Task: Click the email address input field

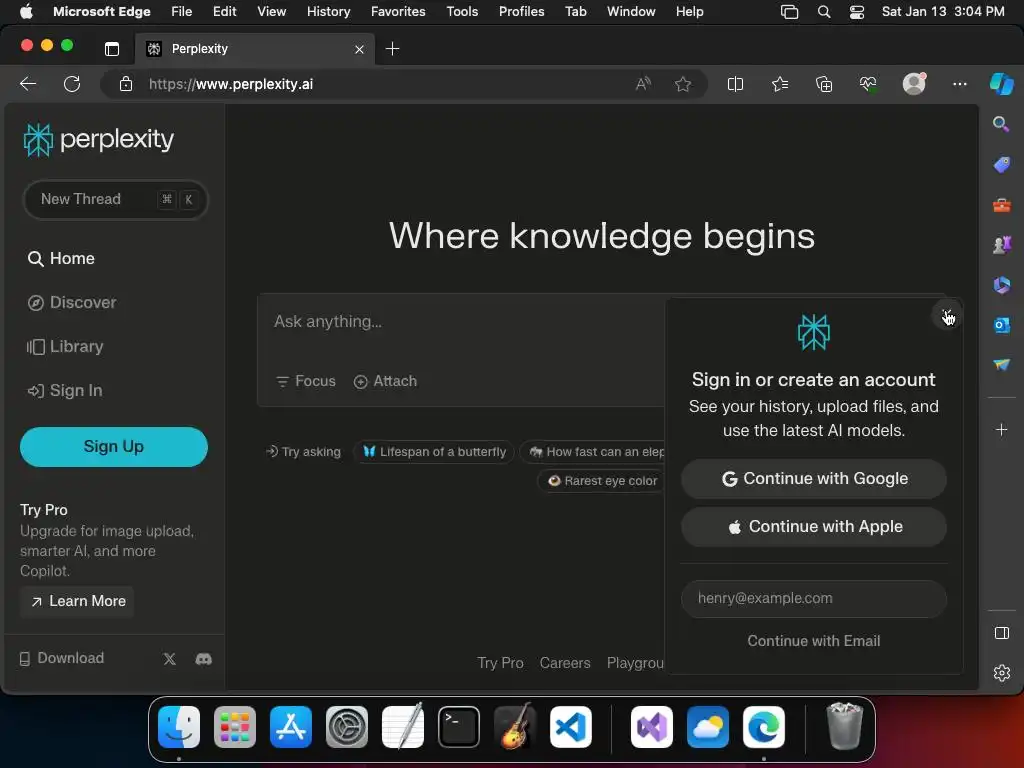Action: (814, 599)
